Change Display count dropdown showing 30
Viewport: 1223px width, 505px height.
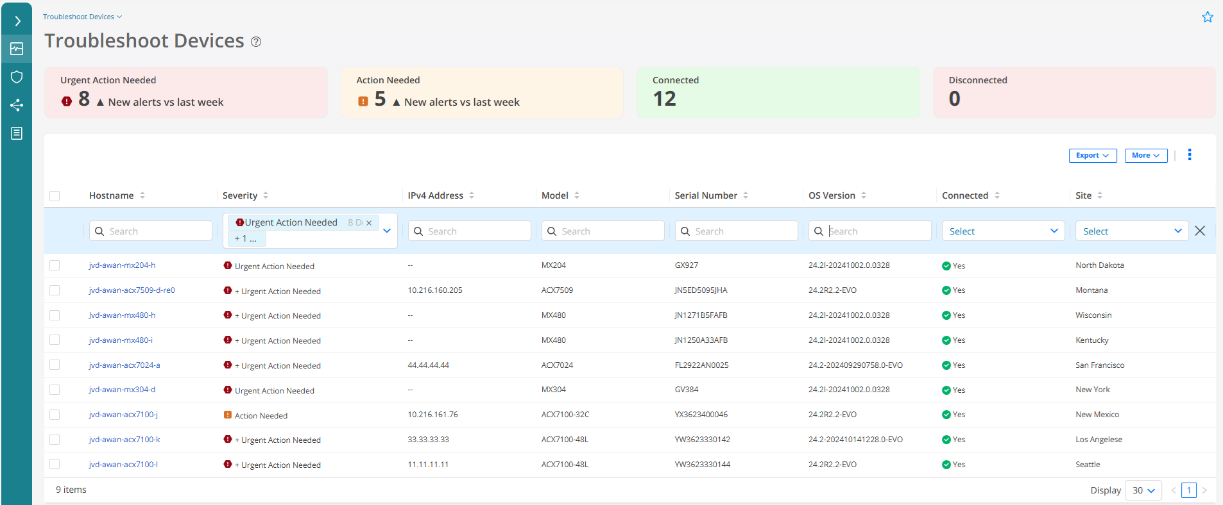pyautogui.click(x=1143, y=490)
